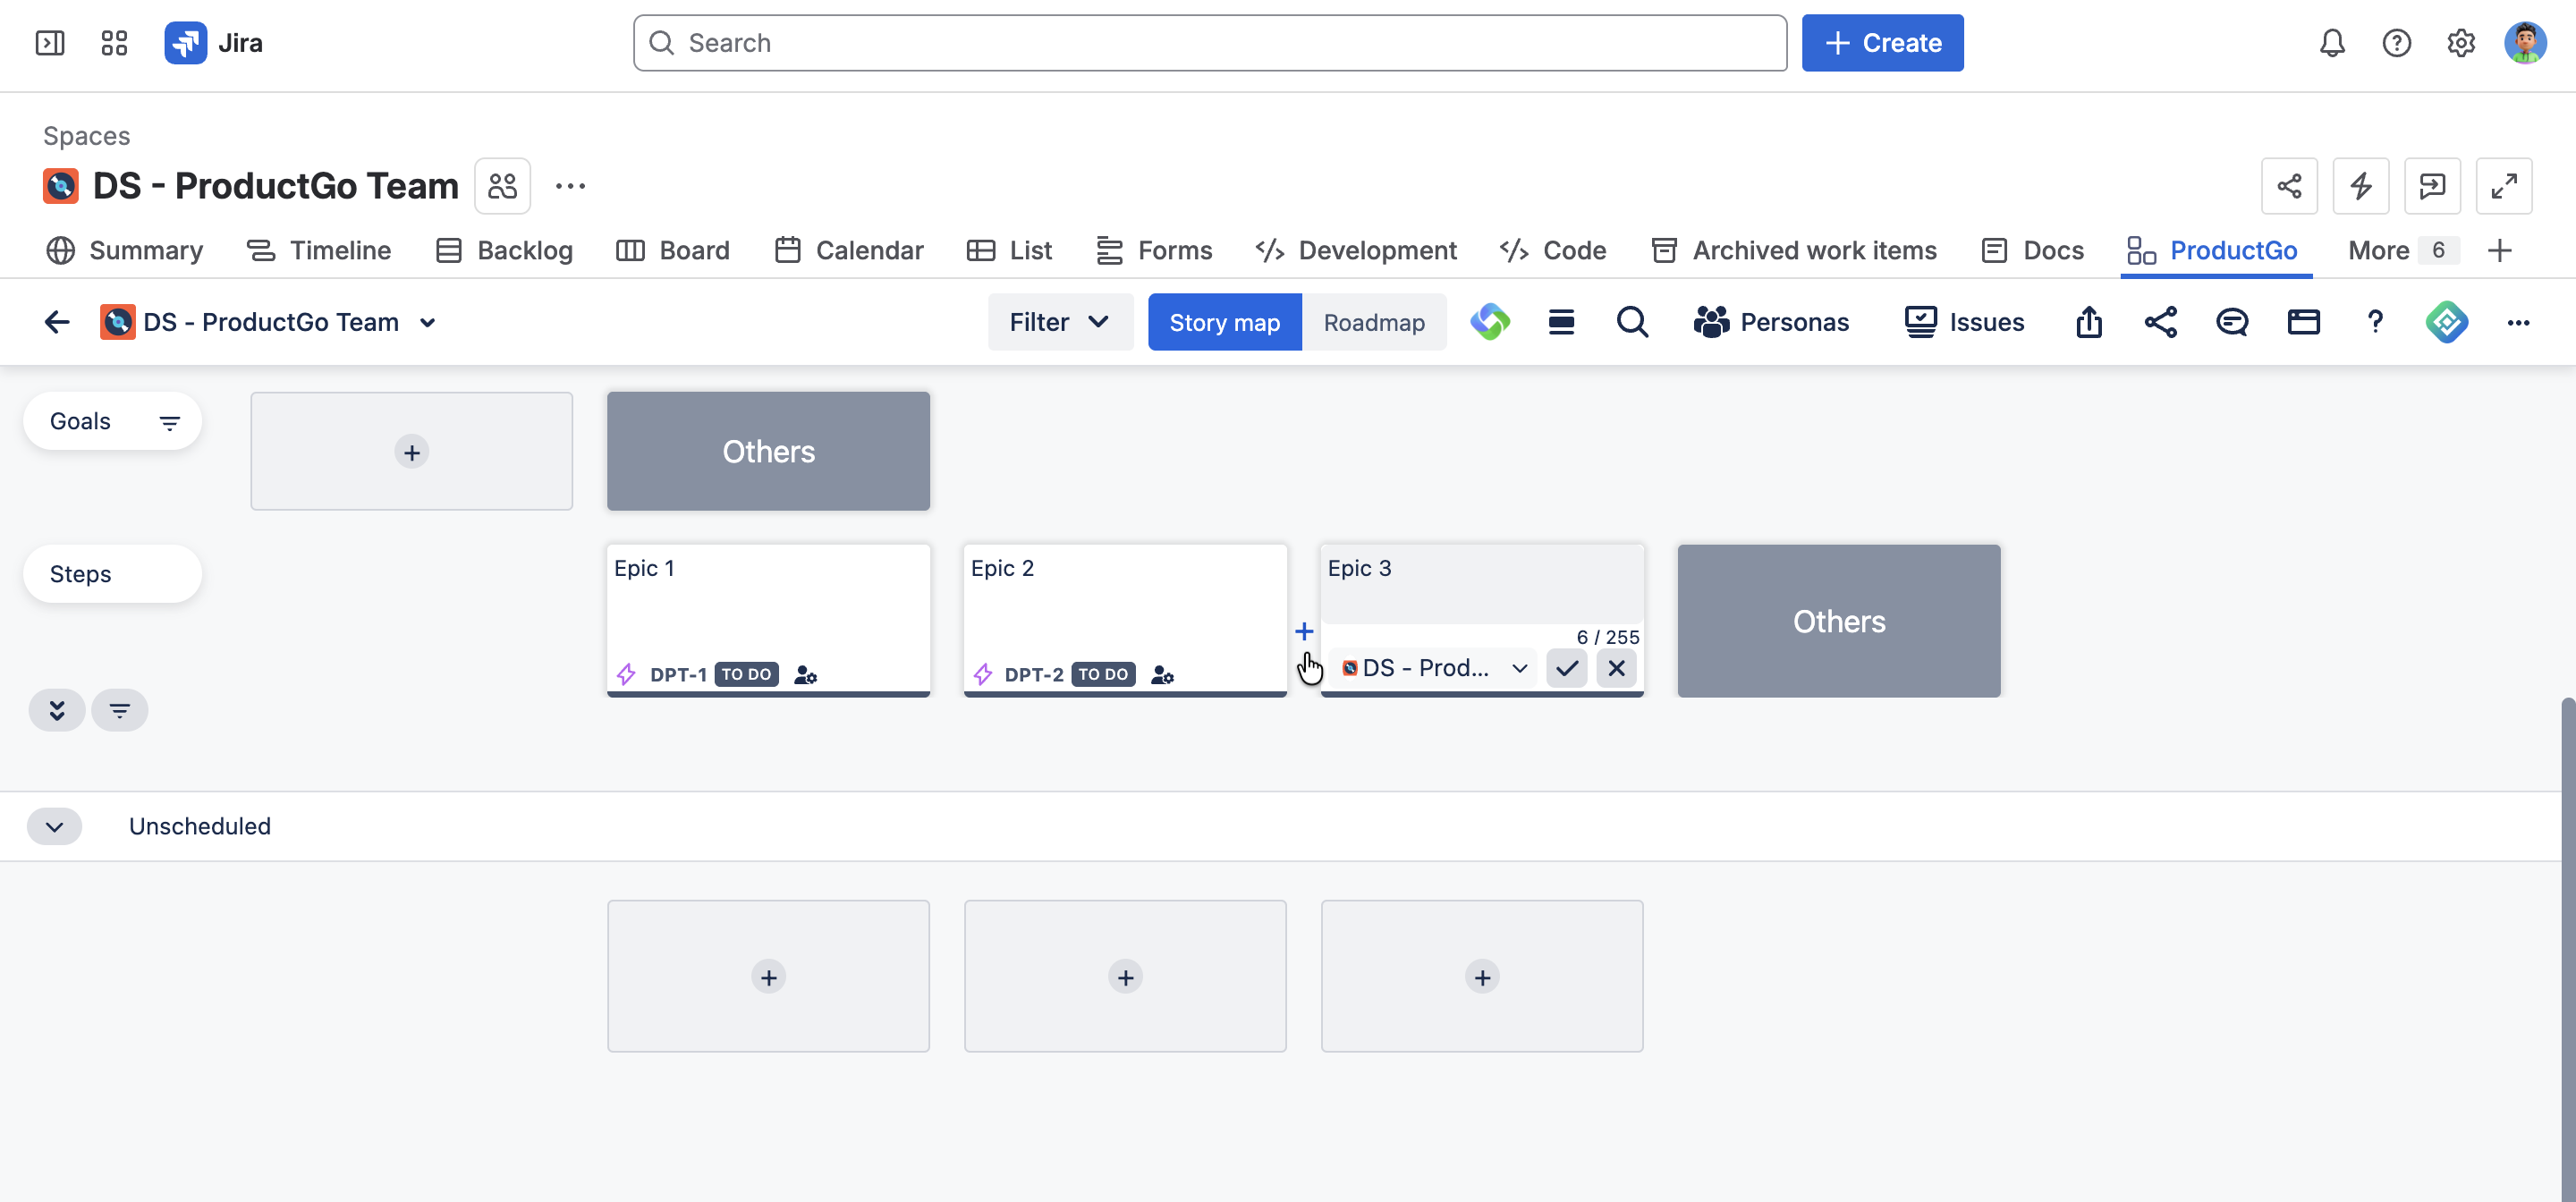
Task: Open the Filter dropdown
Action: tap(1060, 322)
